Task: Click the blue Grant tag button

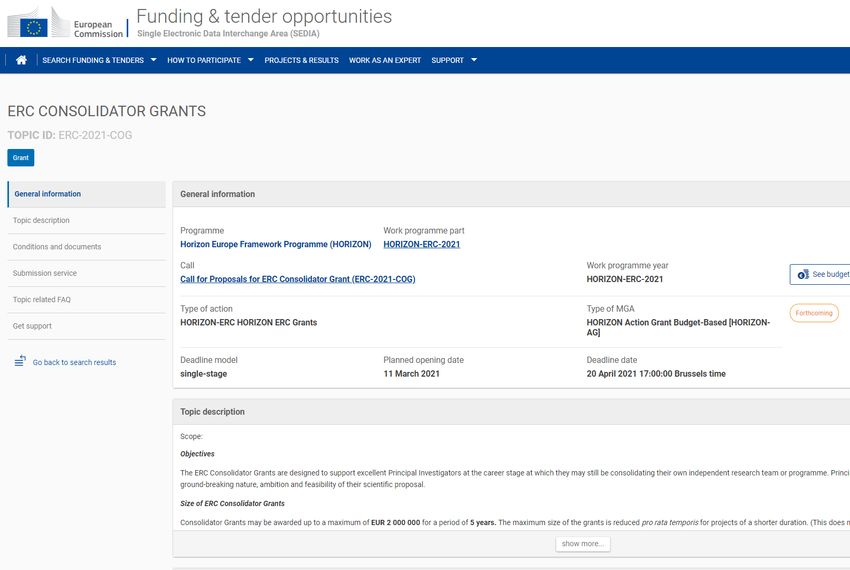Action: (x=21, y=158)
